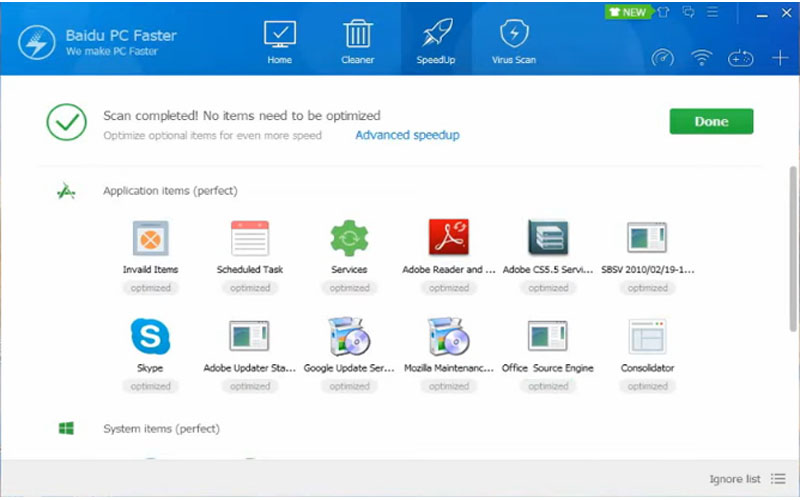Click the 'Adobe Reader and ...' label
The height and width of the screenshot is (500, 800).
point(448,269)
